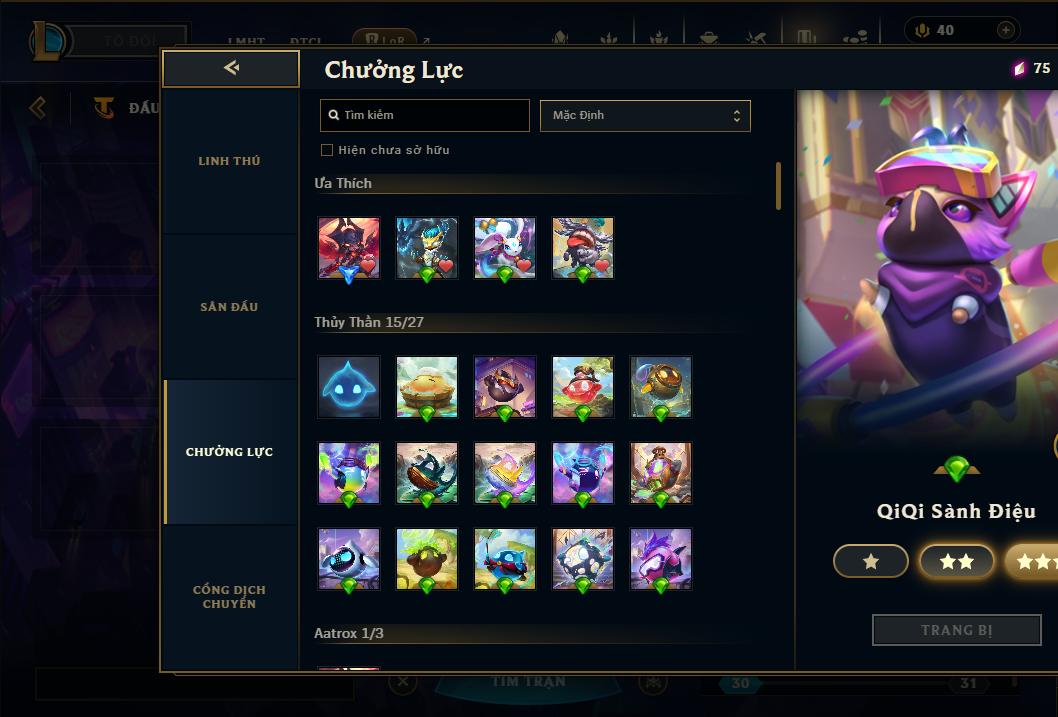Image resolution: width=1058 pixels, height=717 pixels.
Task: Open the Linh Thú tab
Action: coord(229,161)
